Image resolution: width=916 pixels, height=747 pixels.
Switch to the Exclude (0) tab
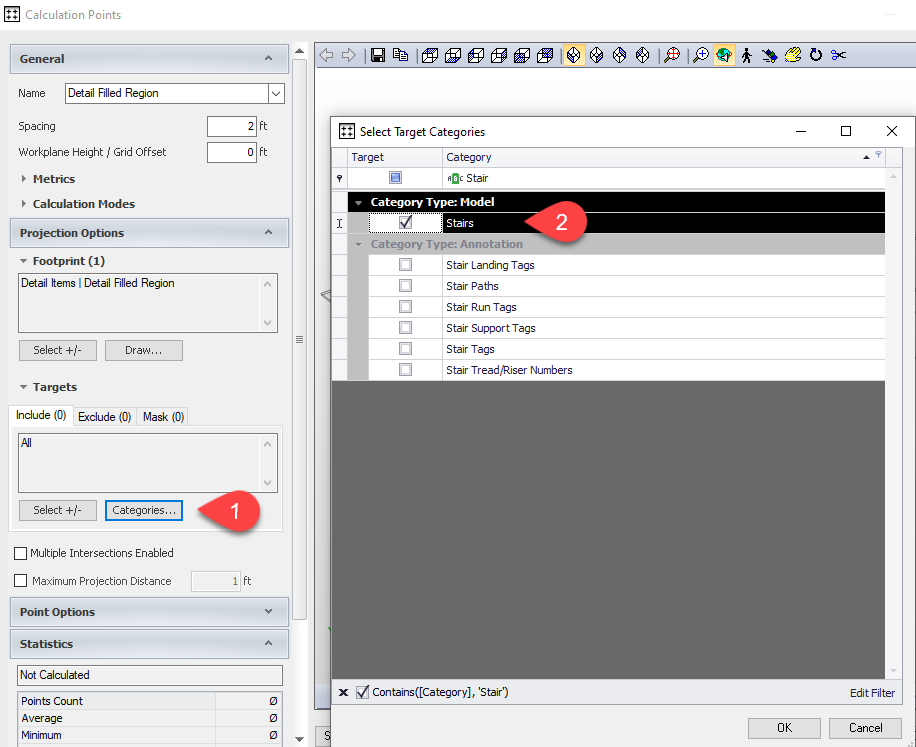pos(105,417)
